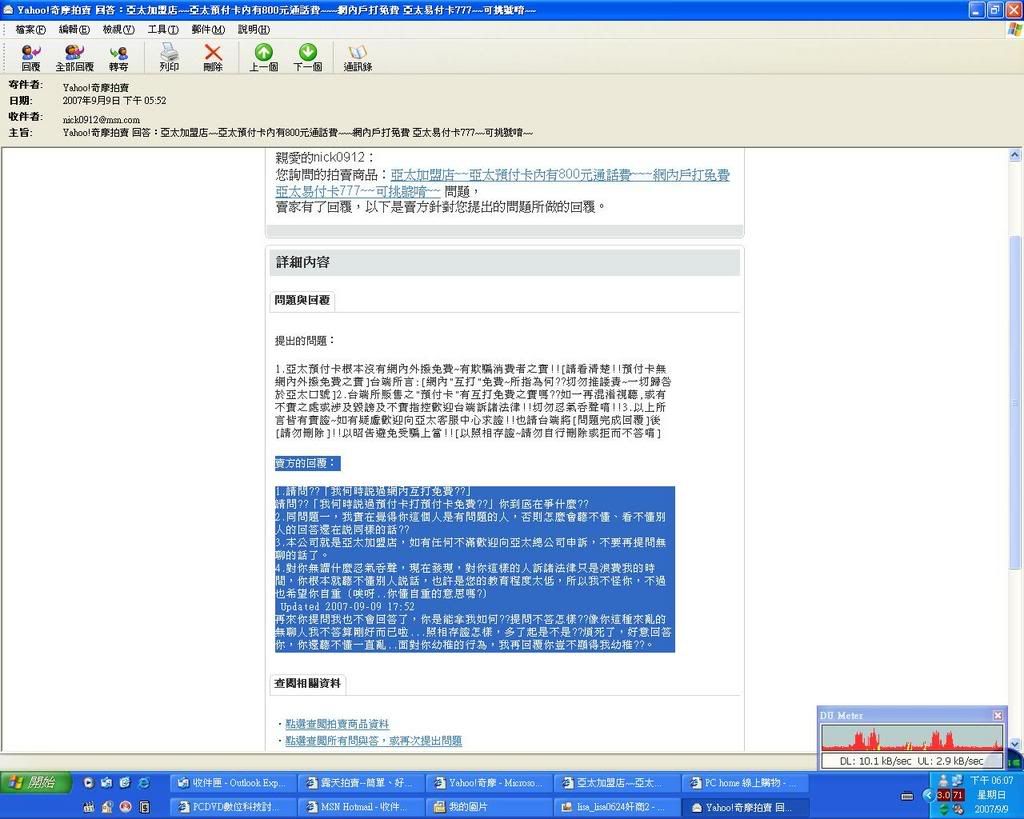Click the Updated 2007-09-09 17:52 line
The height and width of the screenshot is (819, 1024).
click(347, 607)
